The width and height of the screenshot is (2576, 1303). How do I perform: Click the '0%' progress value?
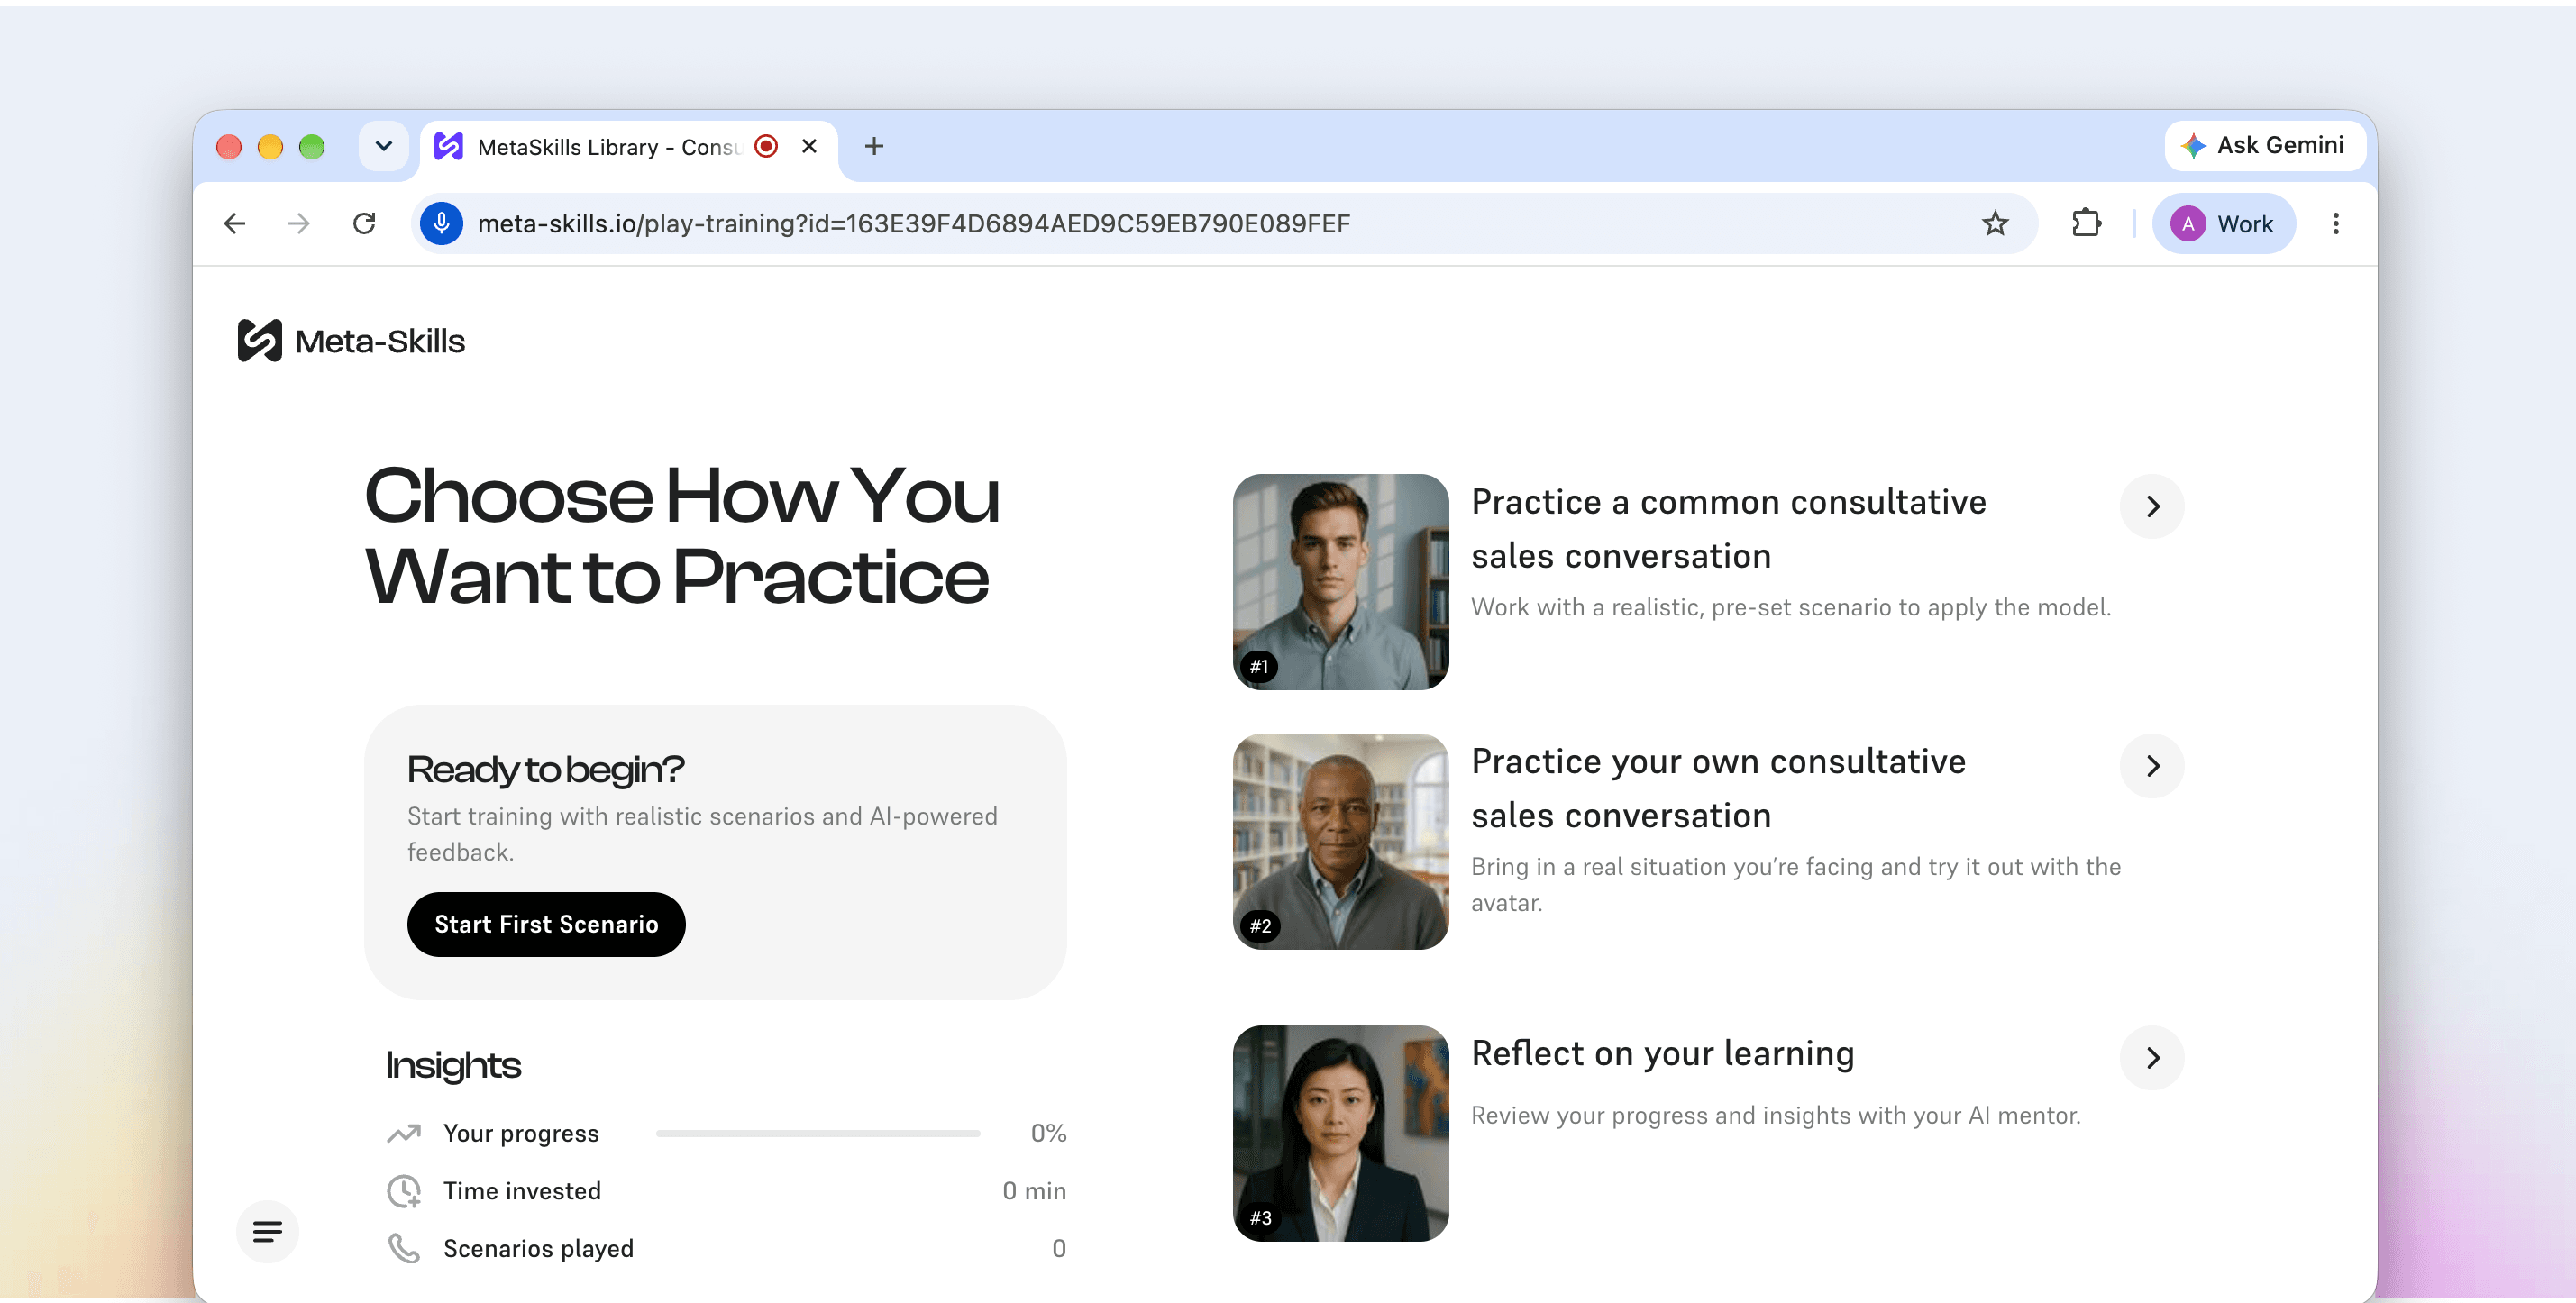1048,1133
